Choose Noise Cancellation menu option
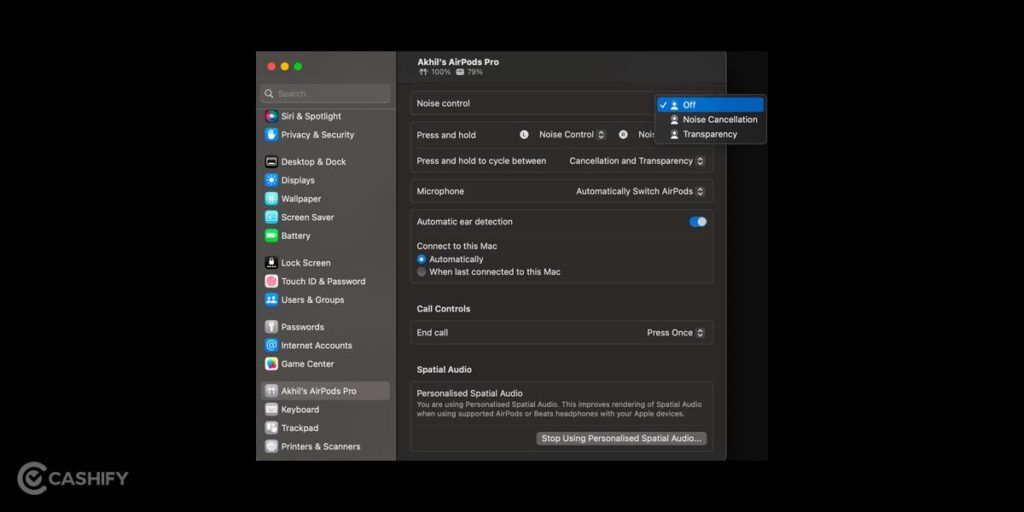 pos(711,120)
